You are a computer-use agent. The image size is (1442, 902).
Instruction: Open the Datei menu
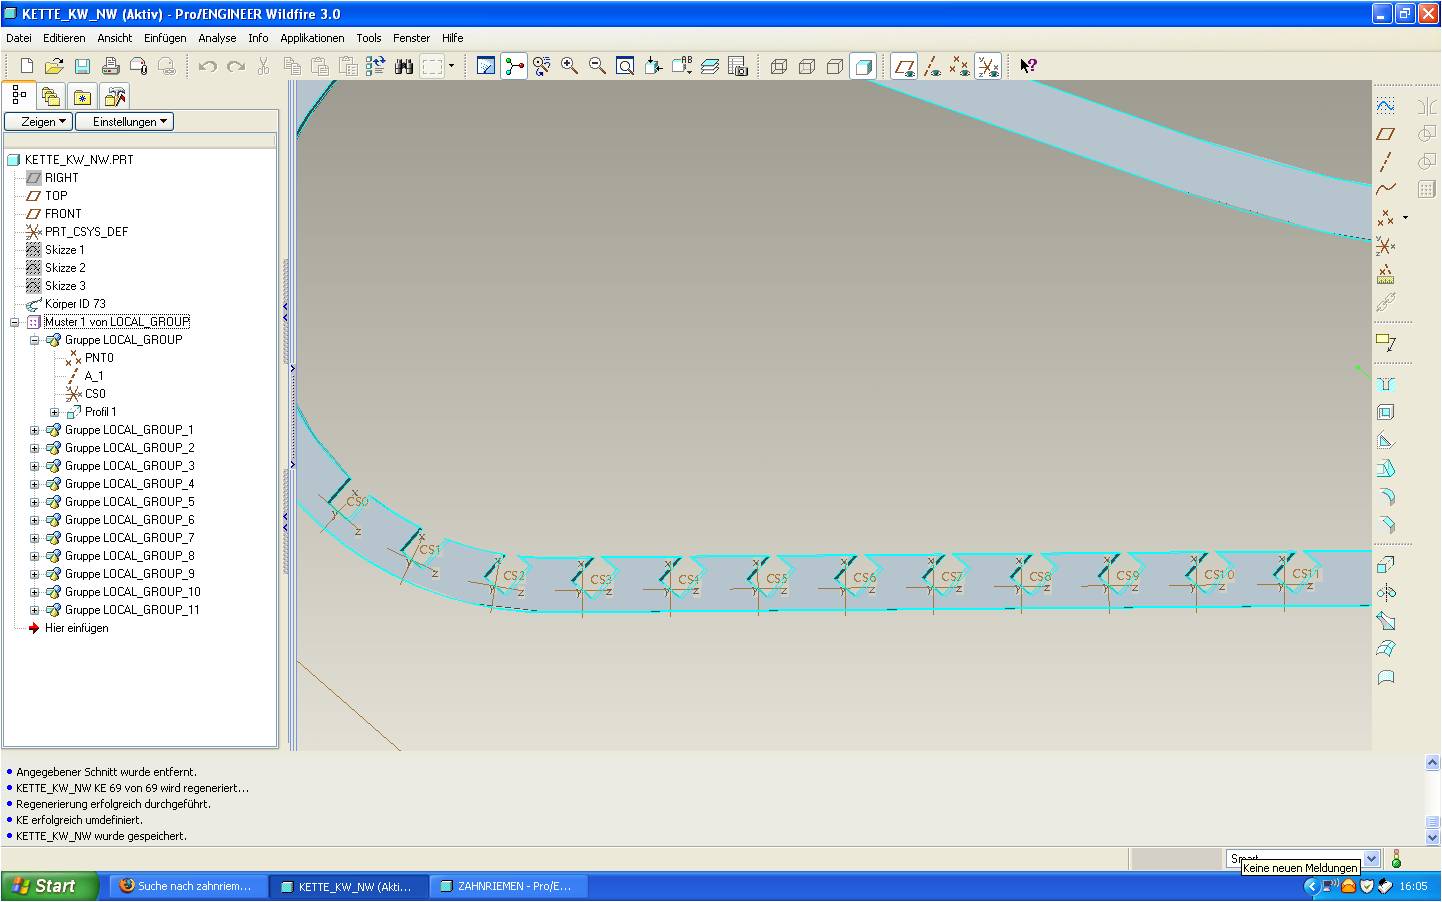pos(19,38)
